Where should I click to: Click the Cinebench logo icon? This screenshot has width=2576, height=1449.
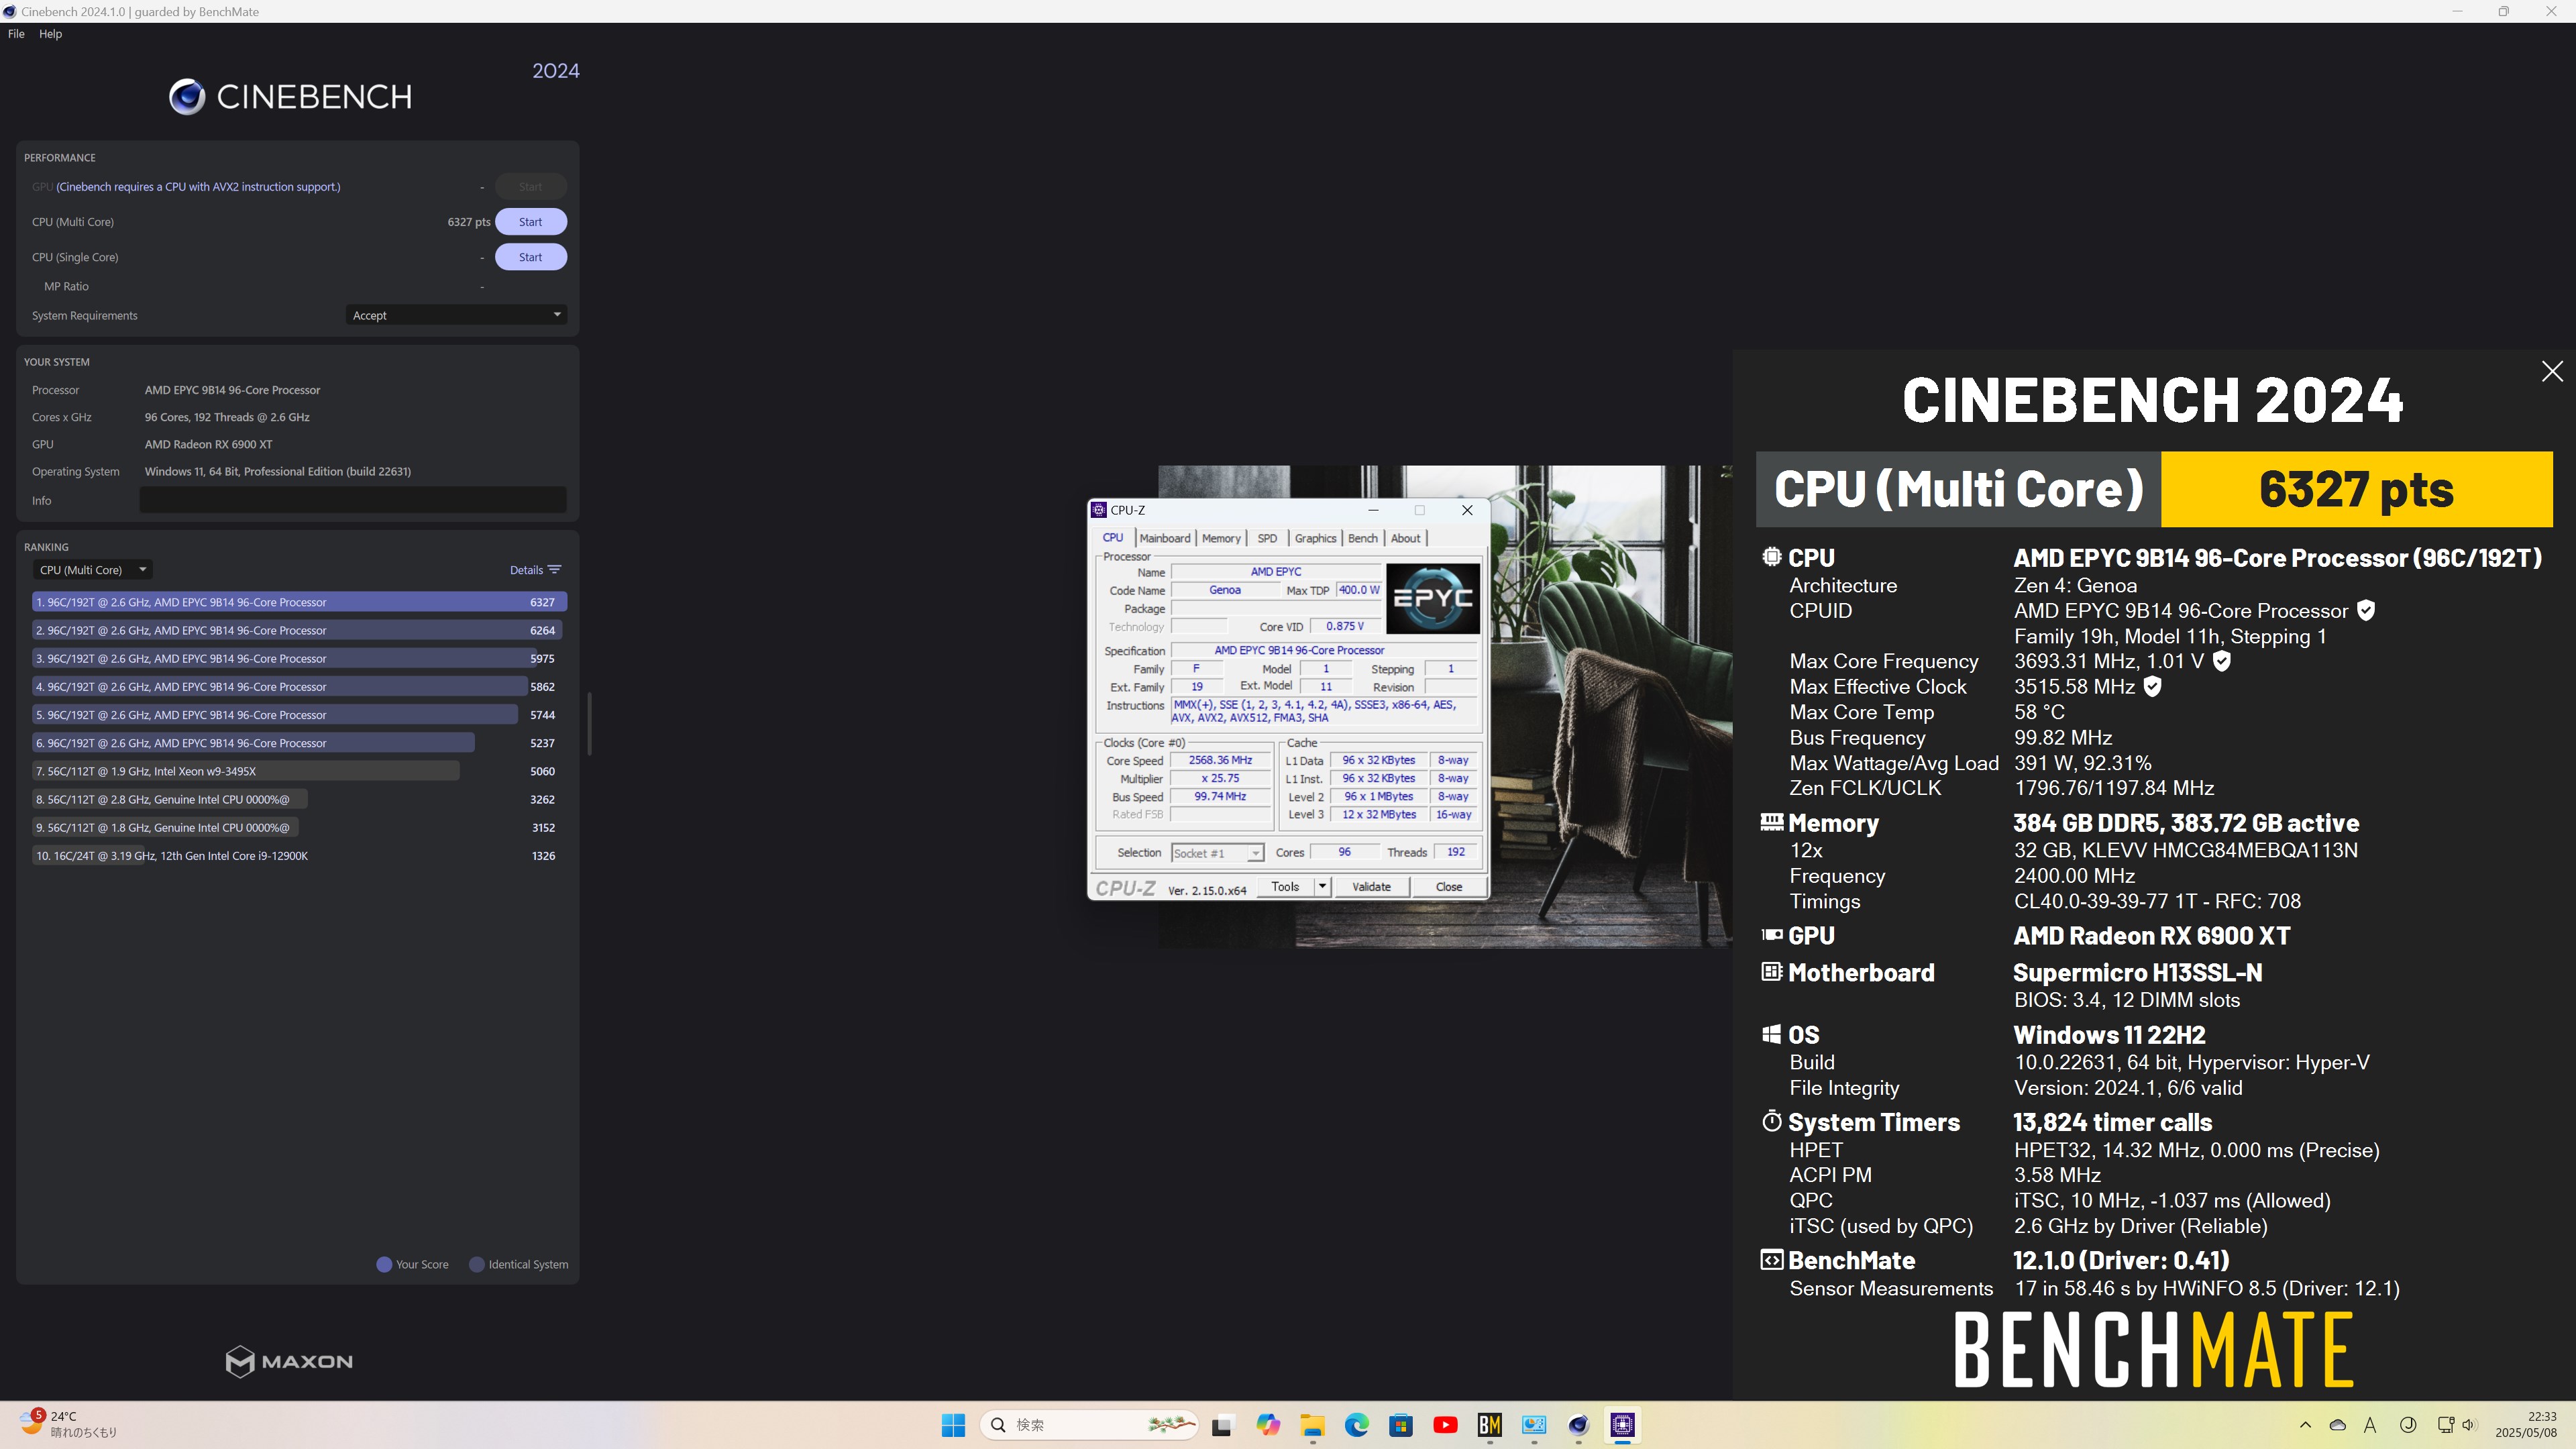click(x=187, y=97)
